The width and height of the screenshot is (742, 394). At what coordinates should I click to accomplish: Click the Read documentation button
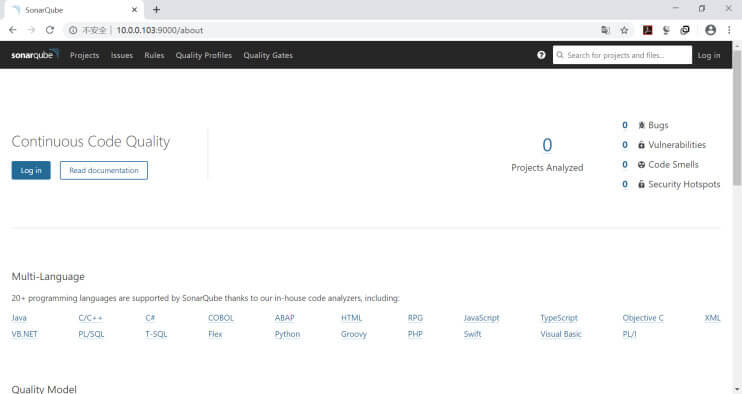pyautogui.click(x=104, y=170)
